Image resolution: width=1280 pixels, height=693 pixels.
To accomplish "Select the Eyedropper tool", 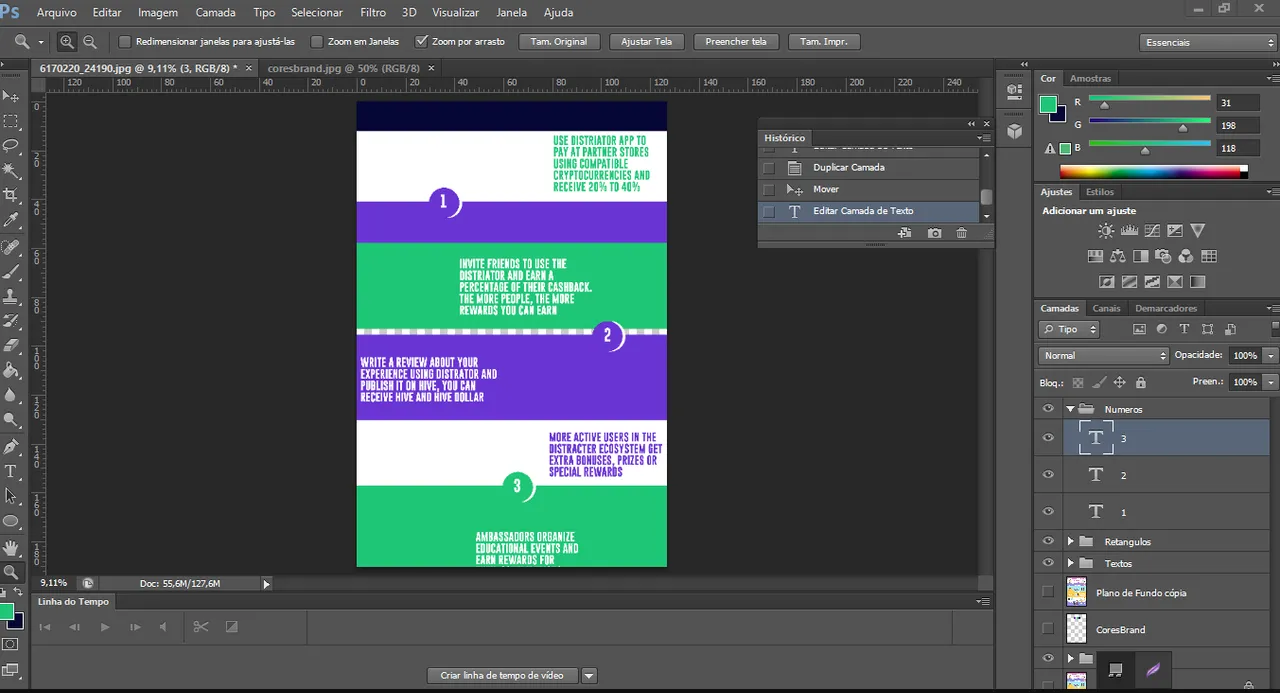I will tap(11, 221).
